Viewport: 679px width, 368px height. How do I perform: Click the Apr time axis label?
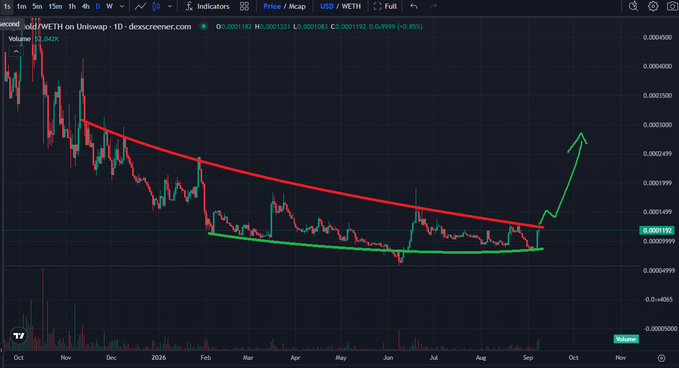[x=295, y=358]
